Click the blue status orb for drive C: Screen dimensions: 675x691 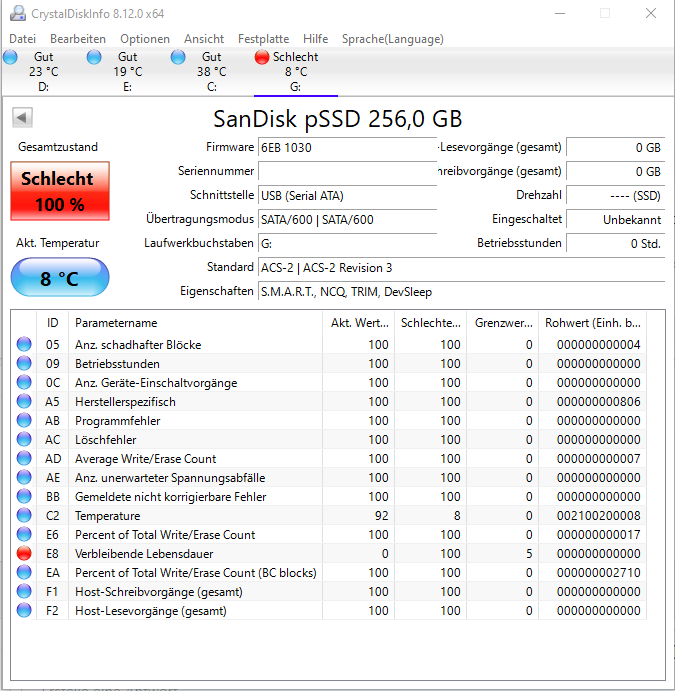tap(178, 57)
